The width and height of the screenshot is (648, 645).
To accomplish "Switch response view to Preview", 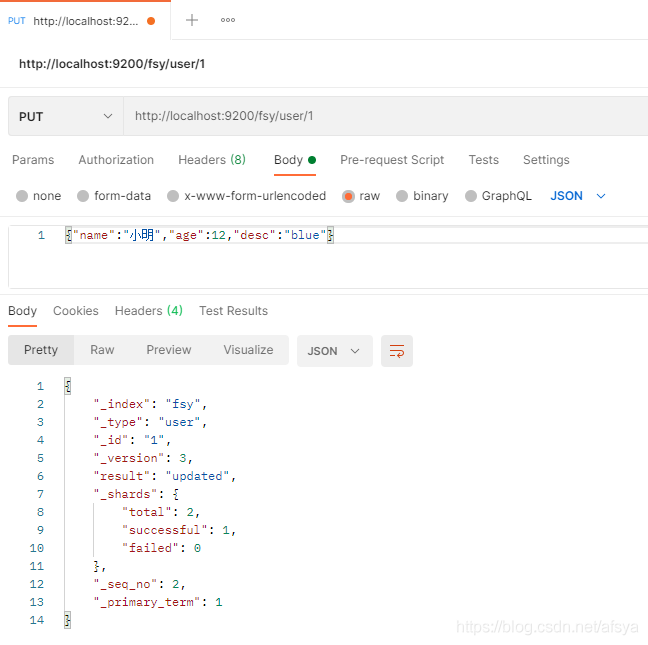I will (169, 350).
